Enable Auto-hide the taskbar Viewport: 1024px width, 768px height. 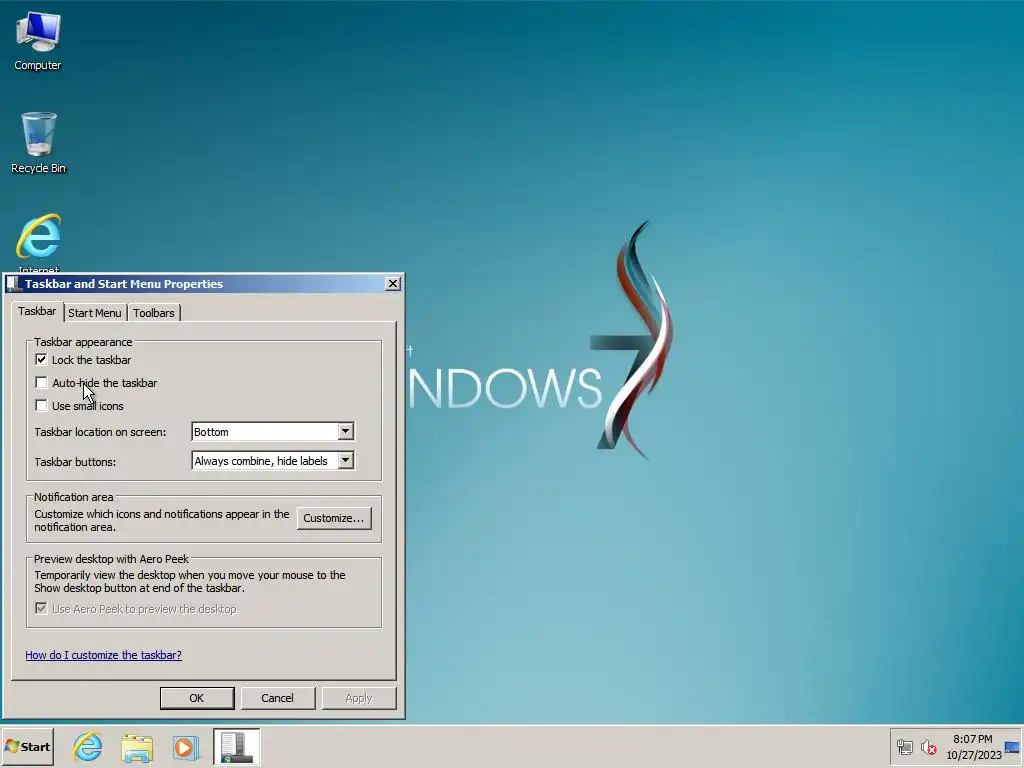41,383
